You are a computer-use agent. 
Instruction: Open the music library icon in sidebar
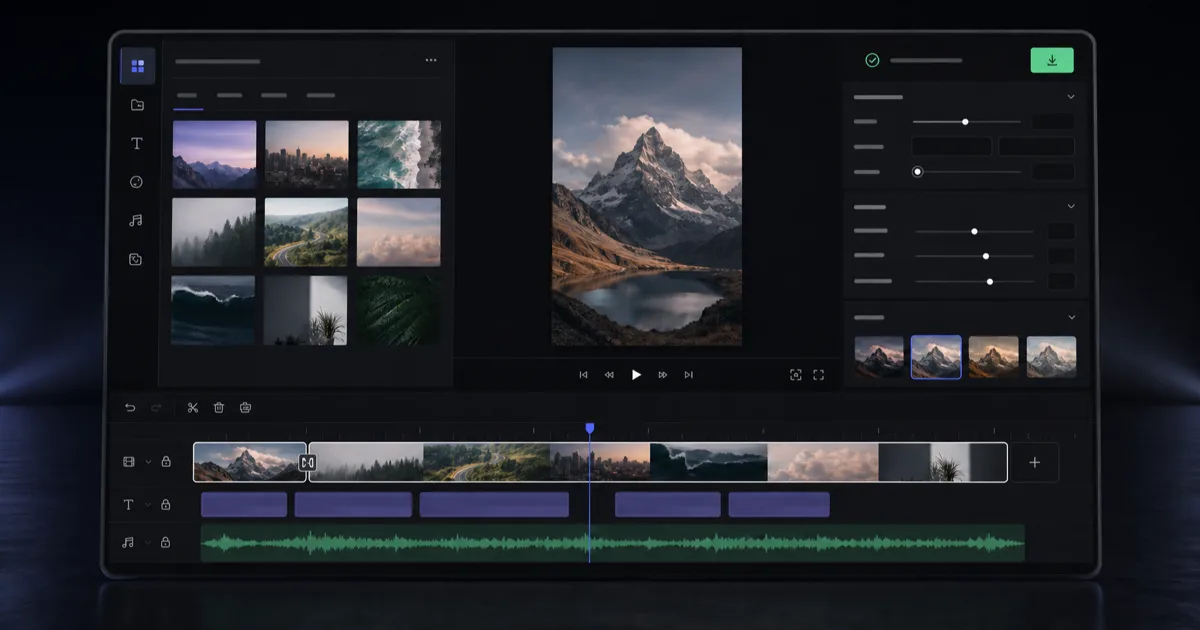tap(137, 220)
